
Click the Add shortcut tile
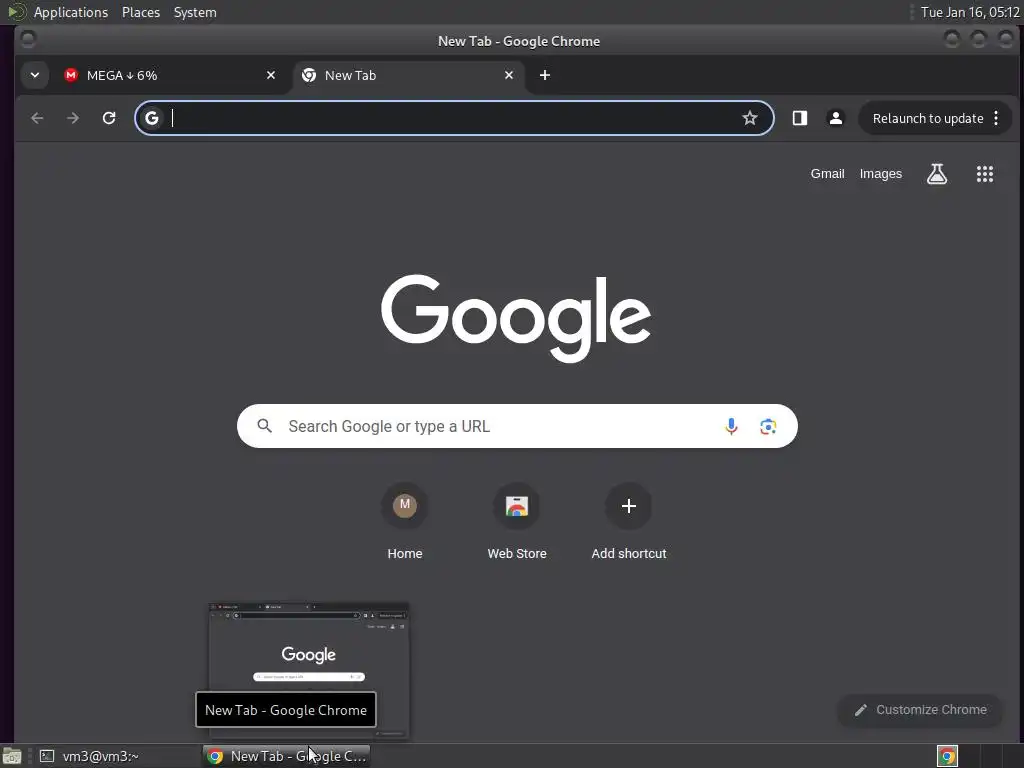[629, 522]
